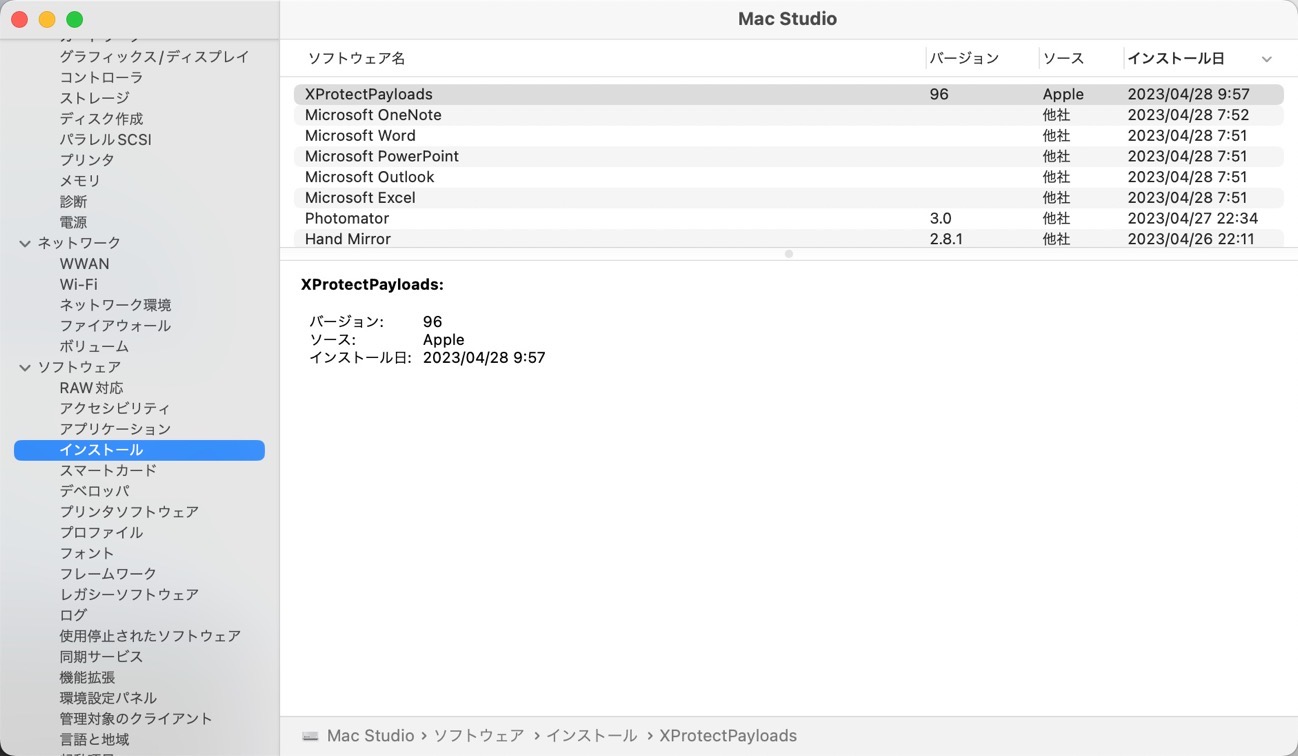Select アプリケーション in sidebar

coord(115,429)
